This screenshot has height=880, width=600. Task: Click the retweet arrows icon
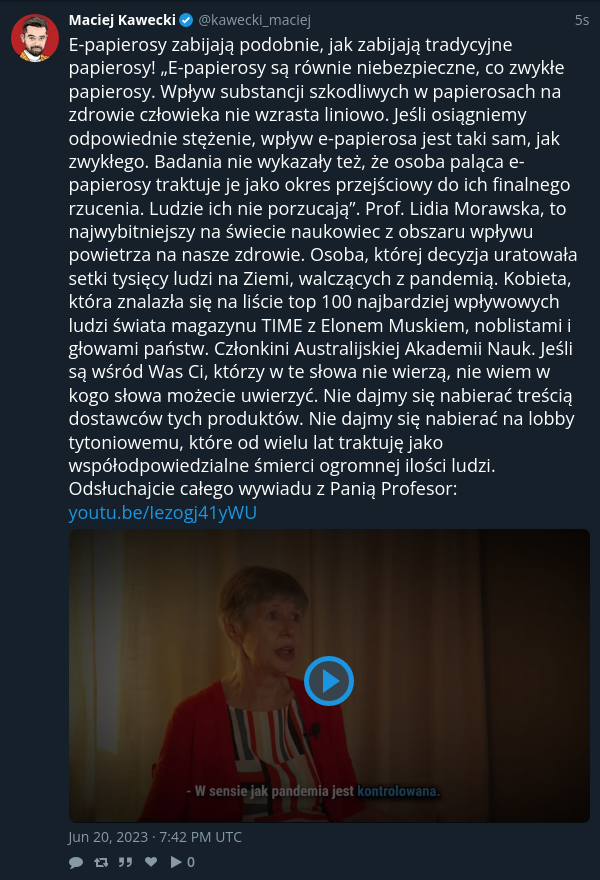tap(101, 862)
